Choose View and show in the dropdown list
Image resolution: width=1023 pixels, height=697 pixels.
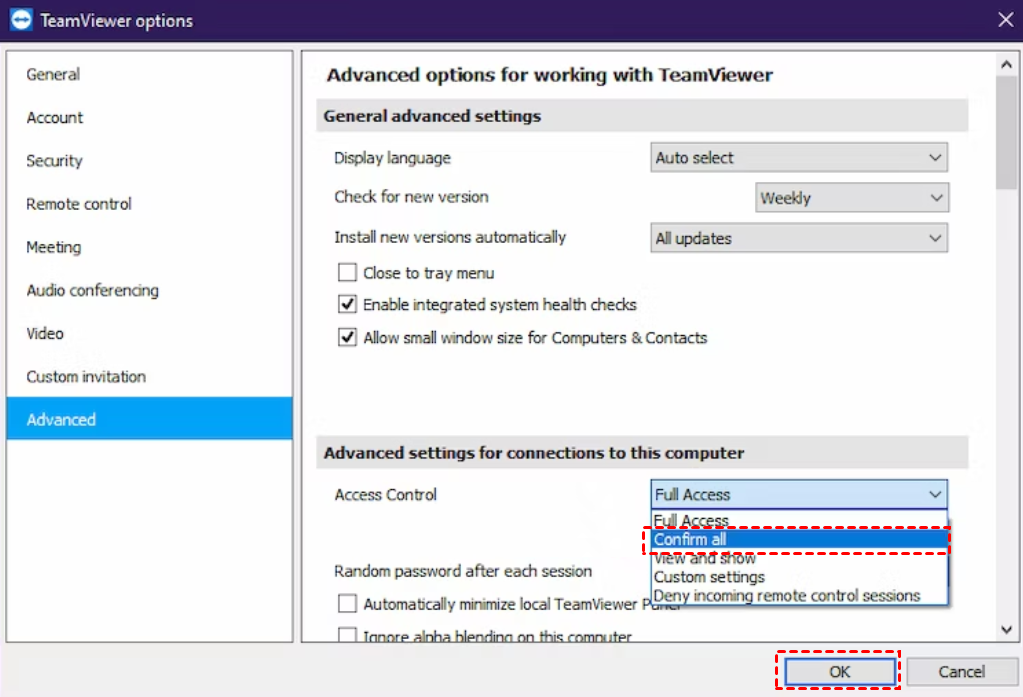[x=799, y=558]
